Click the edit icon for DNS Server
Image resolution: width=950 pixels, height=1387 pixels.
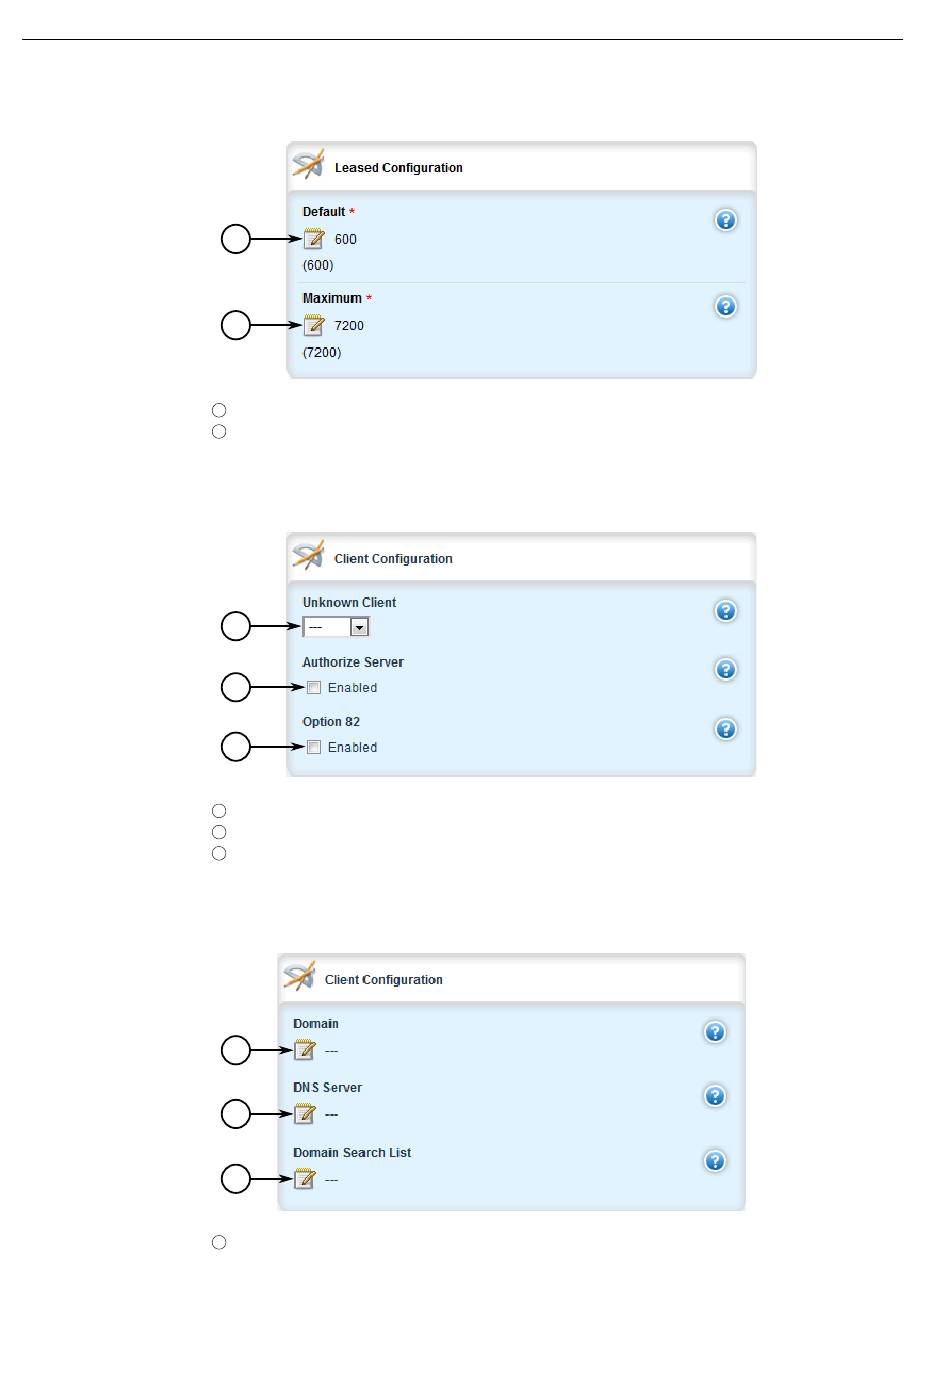[304, 1114]
